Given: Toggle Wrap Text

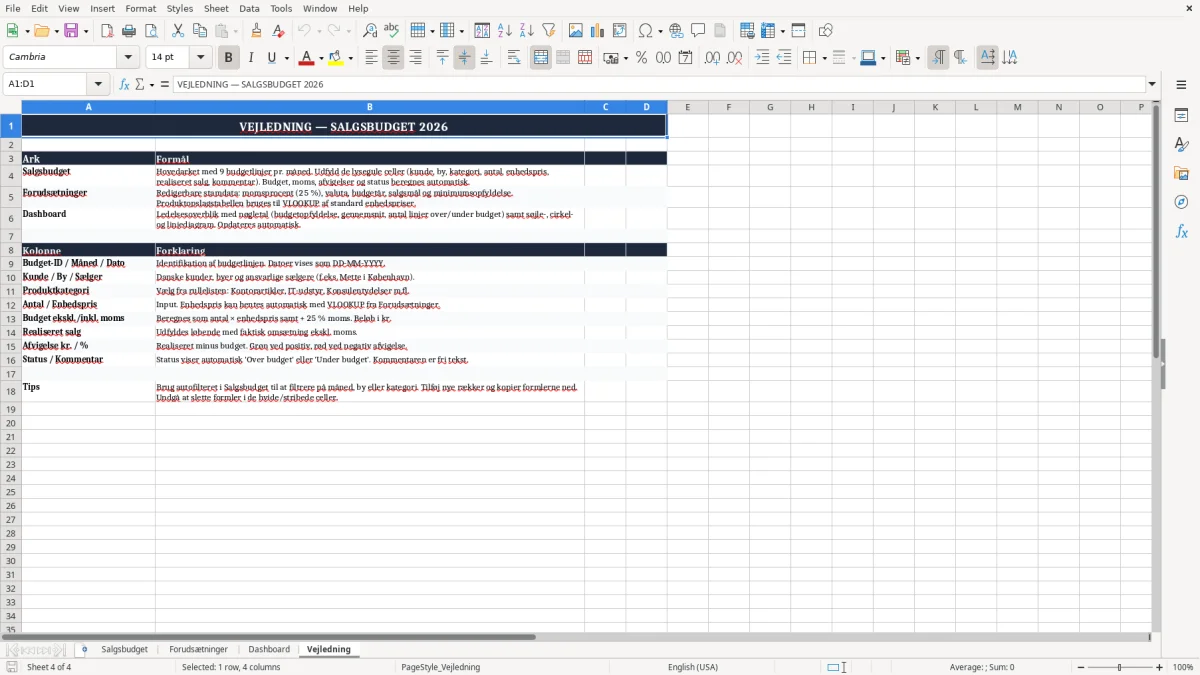Looking at the screenshot, I should tap(514, 58).
